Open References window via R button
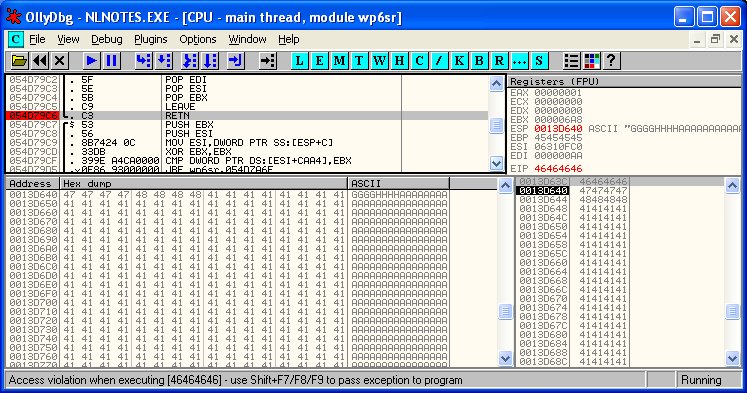This screenshot has height=393, width=747. [499, 60]
